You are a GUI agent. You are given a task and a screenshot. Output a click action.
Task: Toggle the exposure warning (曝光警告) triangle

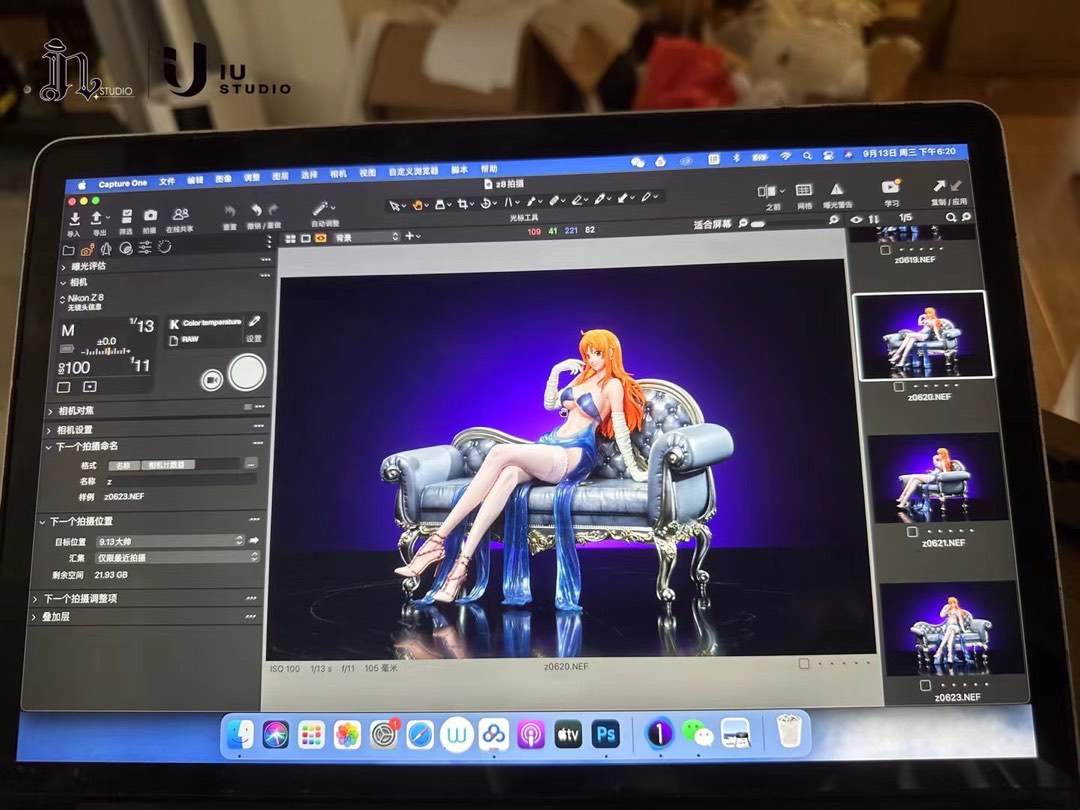coord(836,189)
